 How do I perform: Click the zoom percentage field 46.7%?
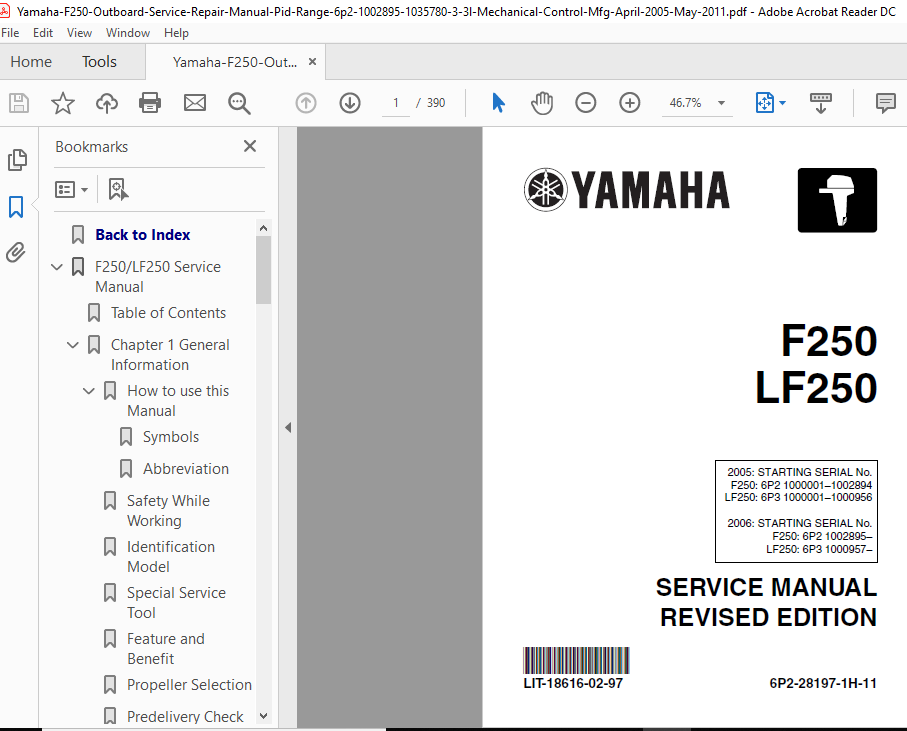(685, 103)
